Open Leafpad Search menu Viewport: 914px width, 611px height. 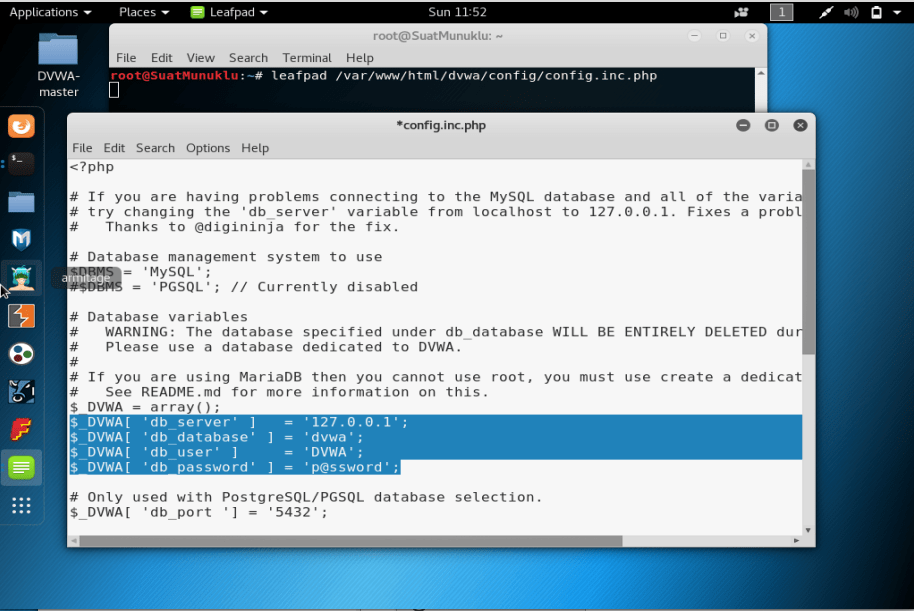(155, 148)
